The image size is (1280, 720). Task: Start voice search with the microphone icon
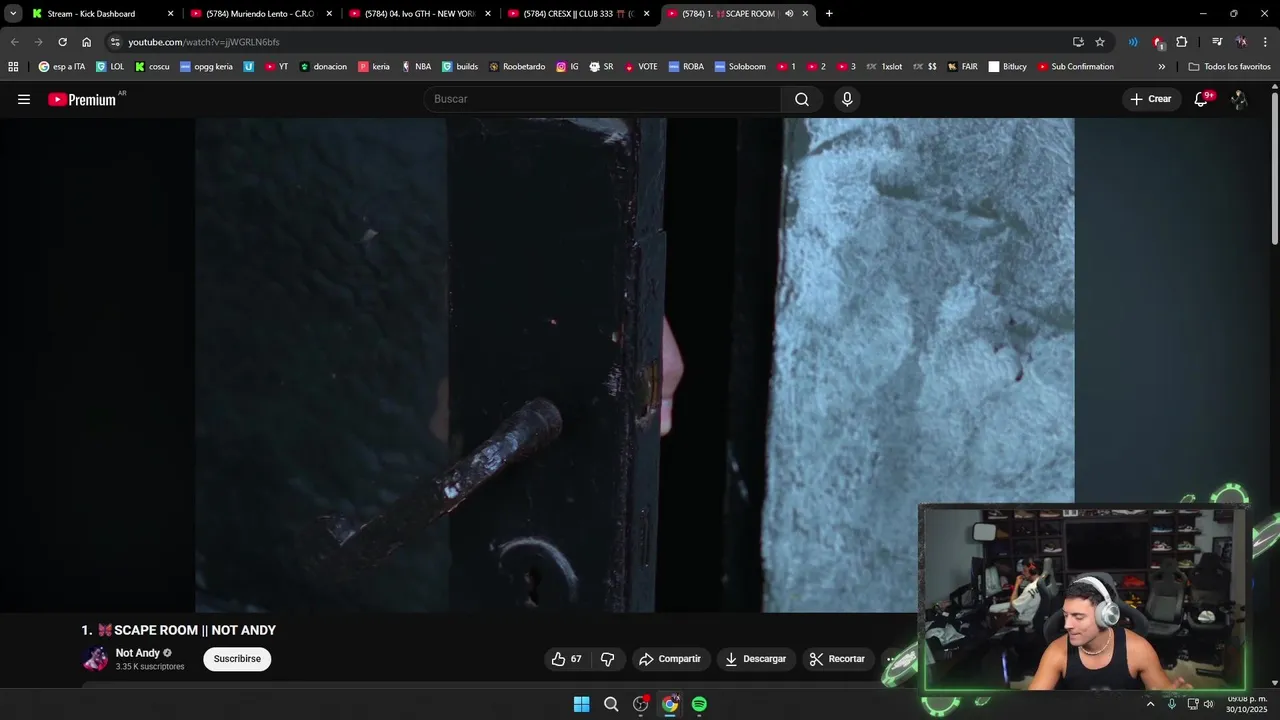(847, 99)
